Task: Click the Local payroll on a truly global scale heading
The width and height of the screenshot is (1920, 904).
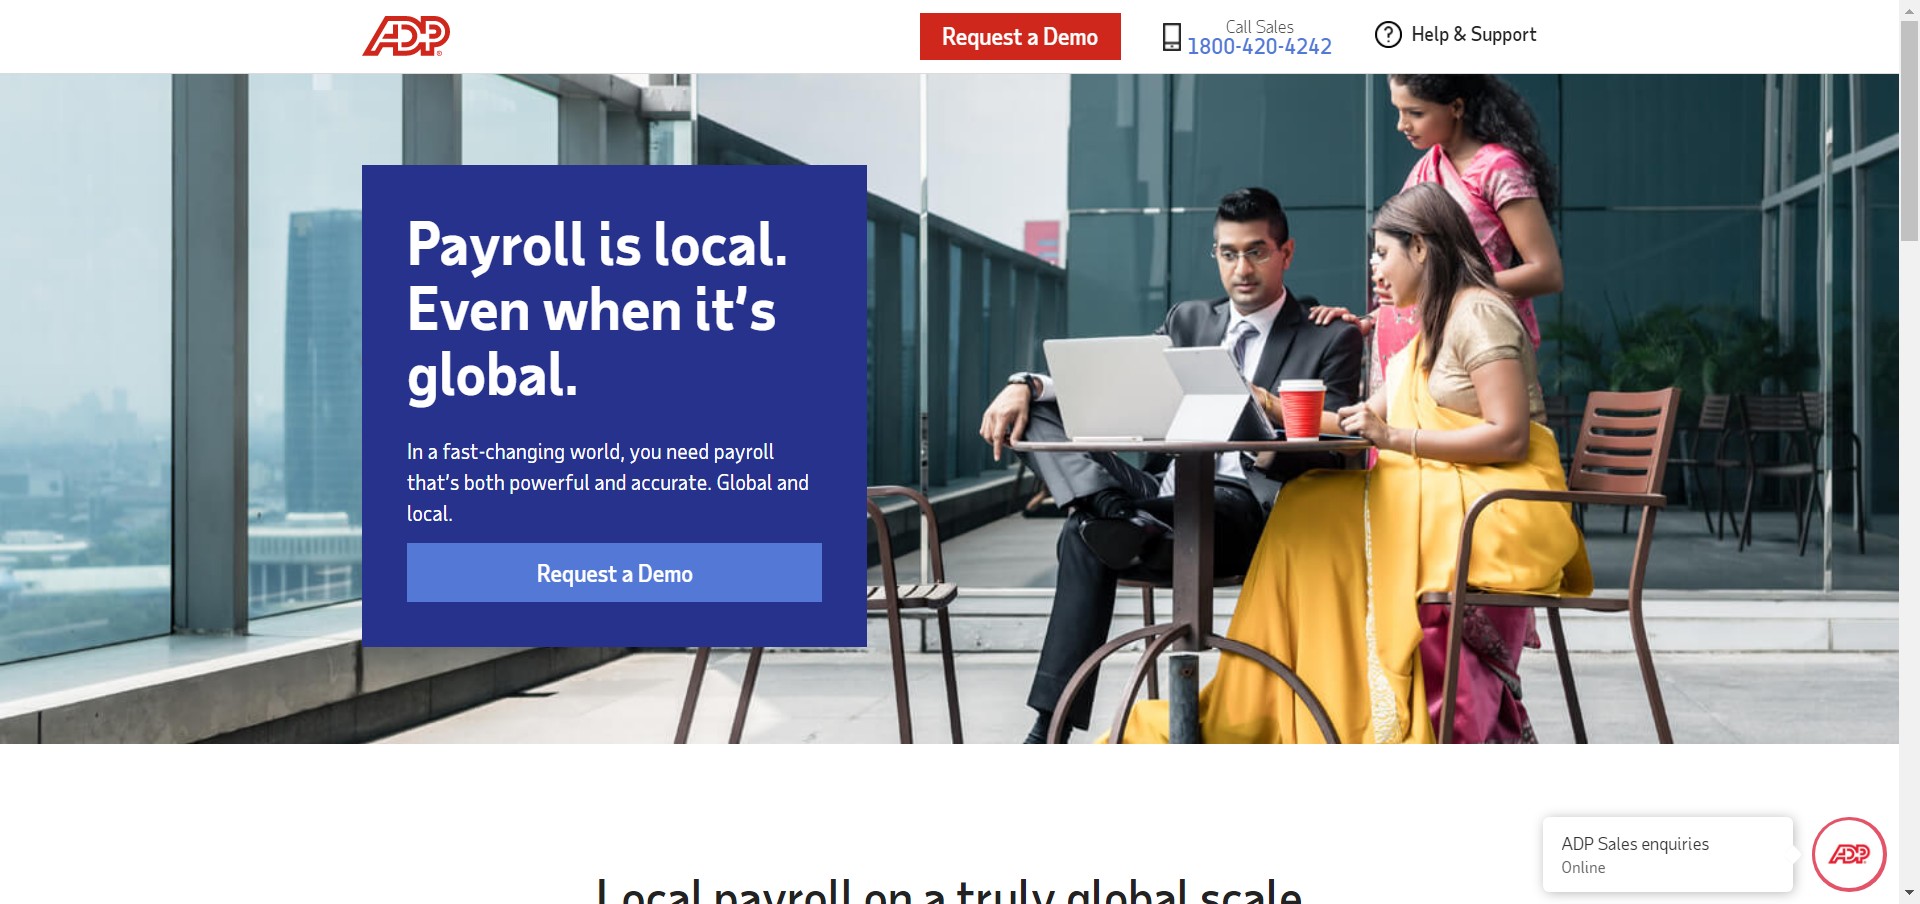Action: pos(949,890)
